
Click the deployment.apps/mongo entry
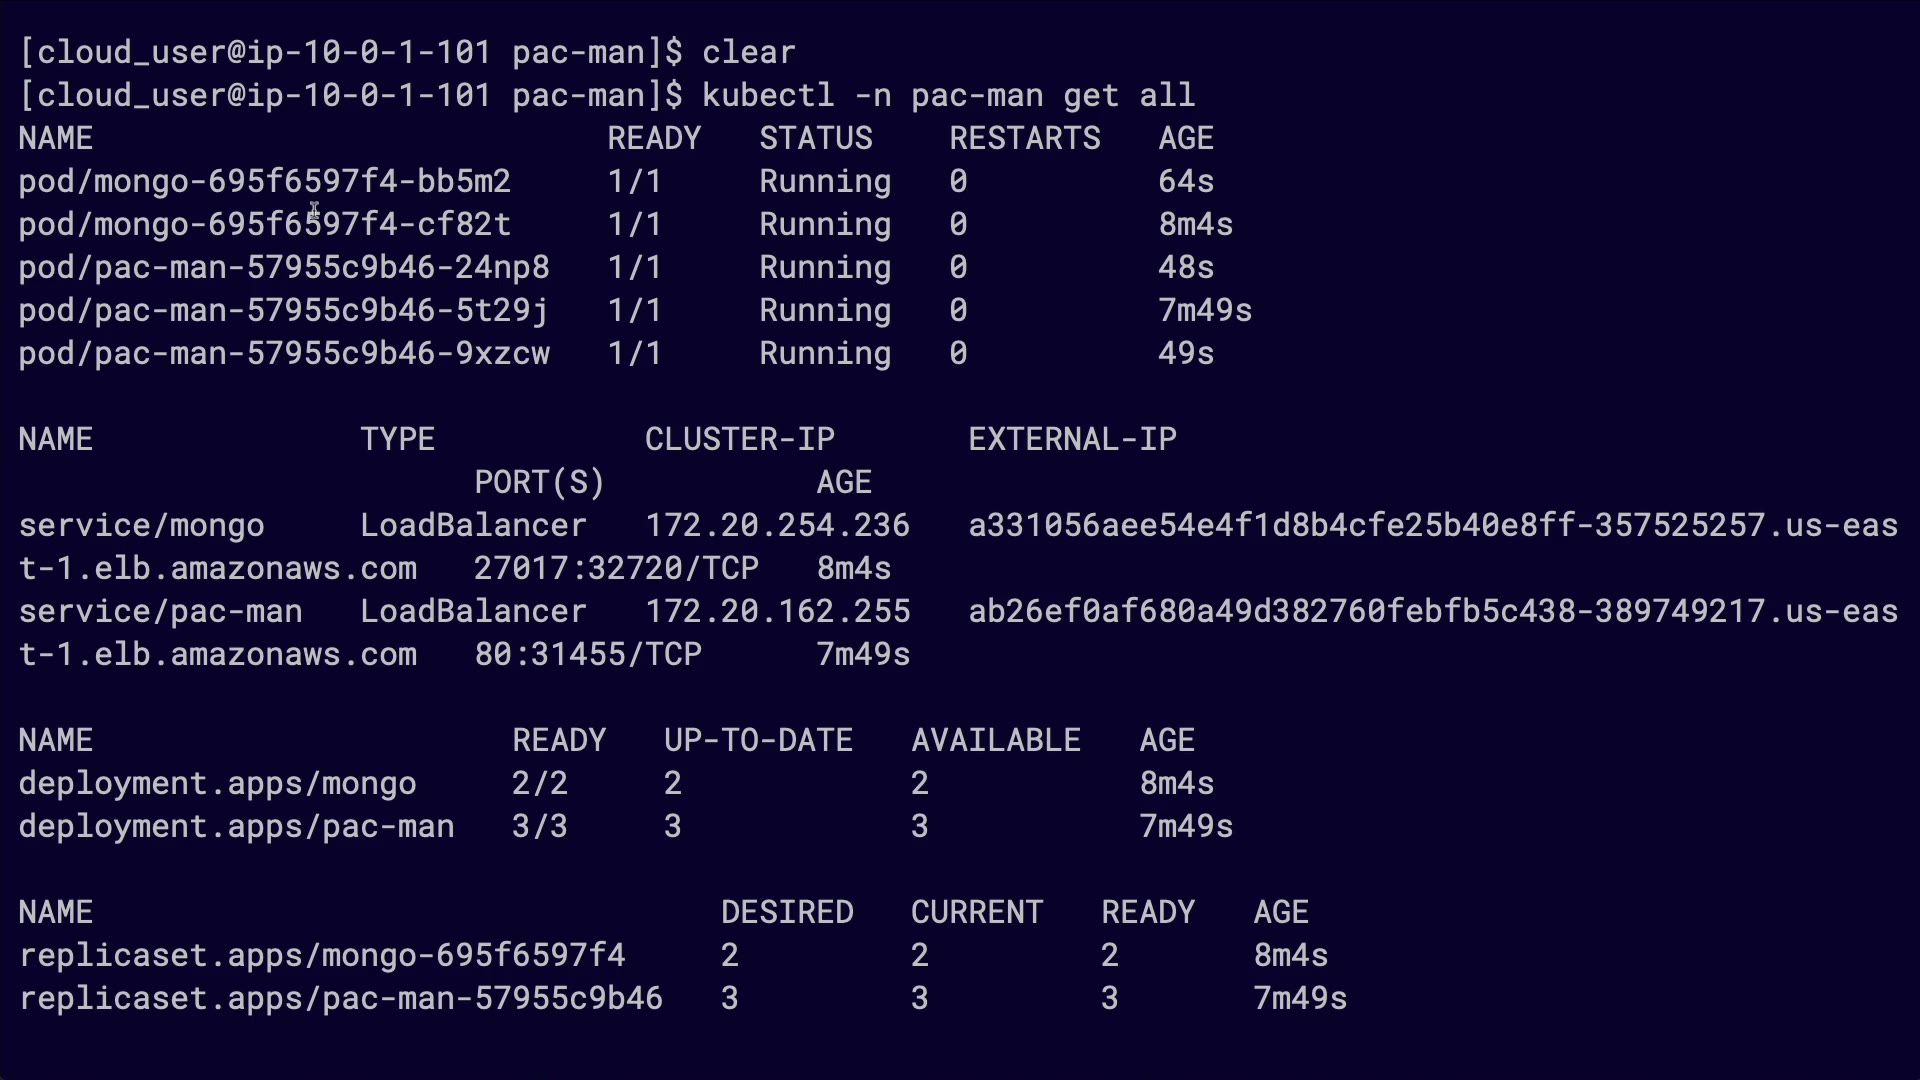pos(218,784)
